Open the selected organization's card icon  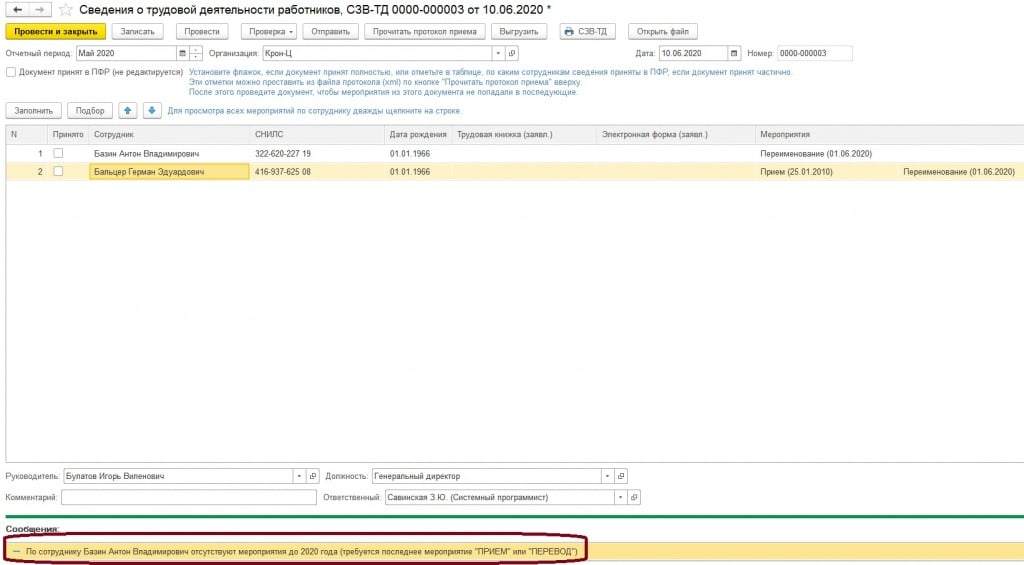coord(512,53)
